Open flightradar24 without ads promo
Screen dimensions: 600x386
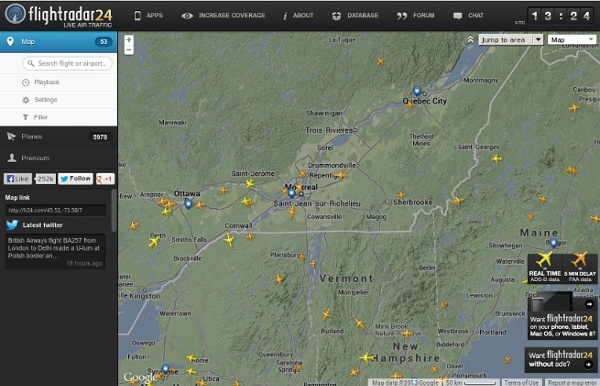(561, 360)
